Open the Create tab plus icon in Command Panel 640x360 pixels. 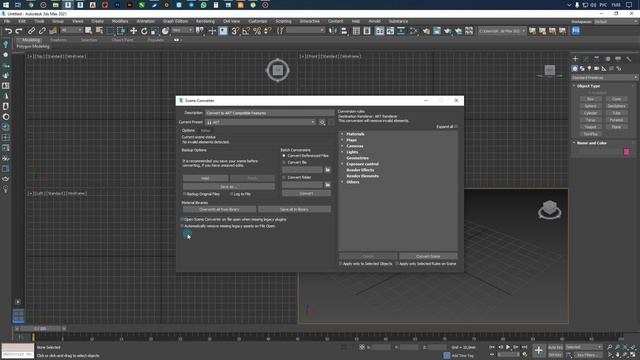pos(575,59)
